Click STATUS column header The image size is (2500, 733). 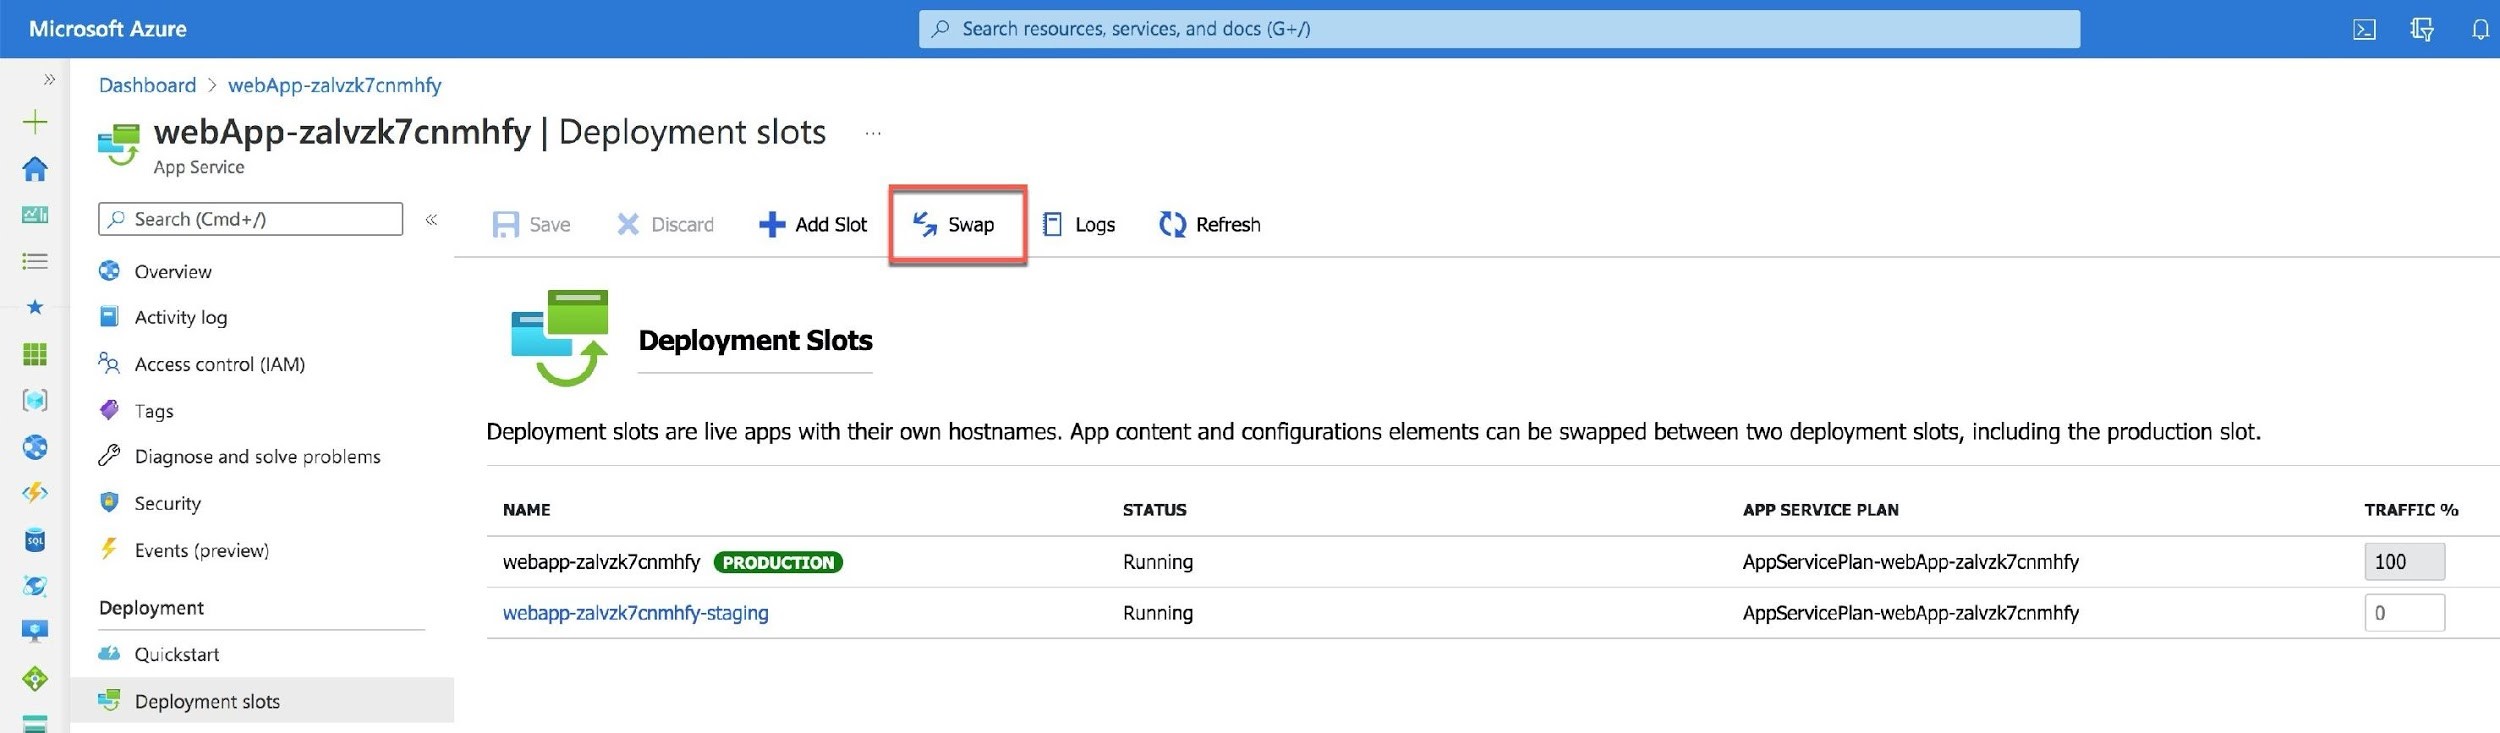pos(1154,509)
